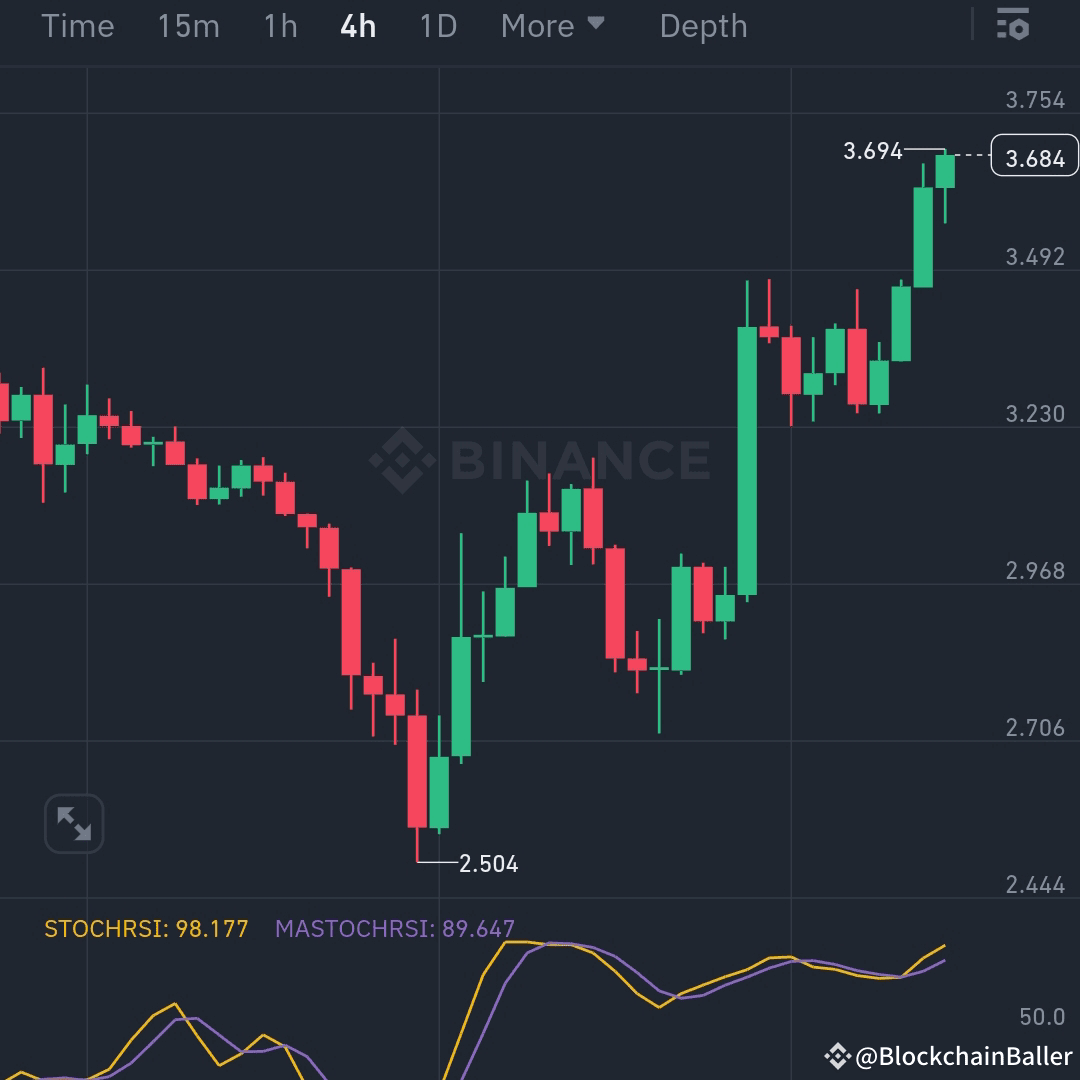The image size is (1080, 1080).
Task: Click the current price tag showing 3.684
Action: [1034, 156]
